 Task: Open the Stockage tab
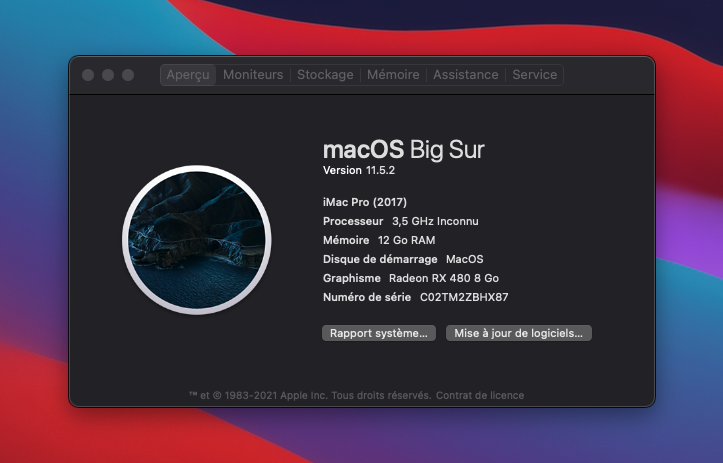[325, 75]
